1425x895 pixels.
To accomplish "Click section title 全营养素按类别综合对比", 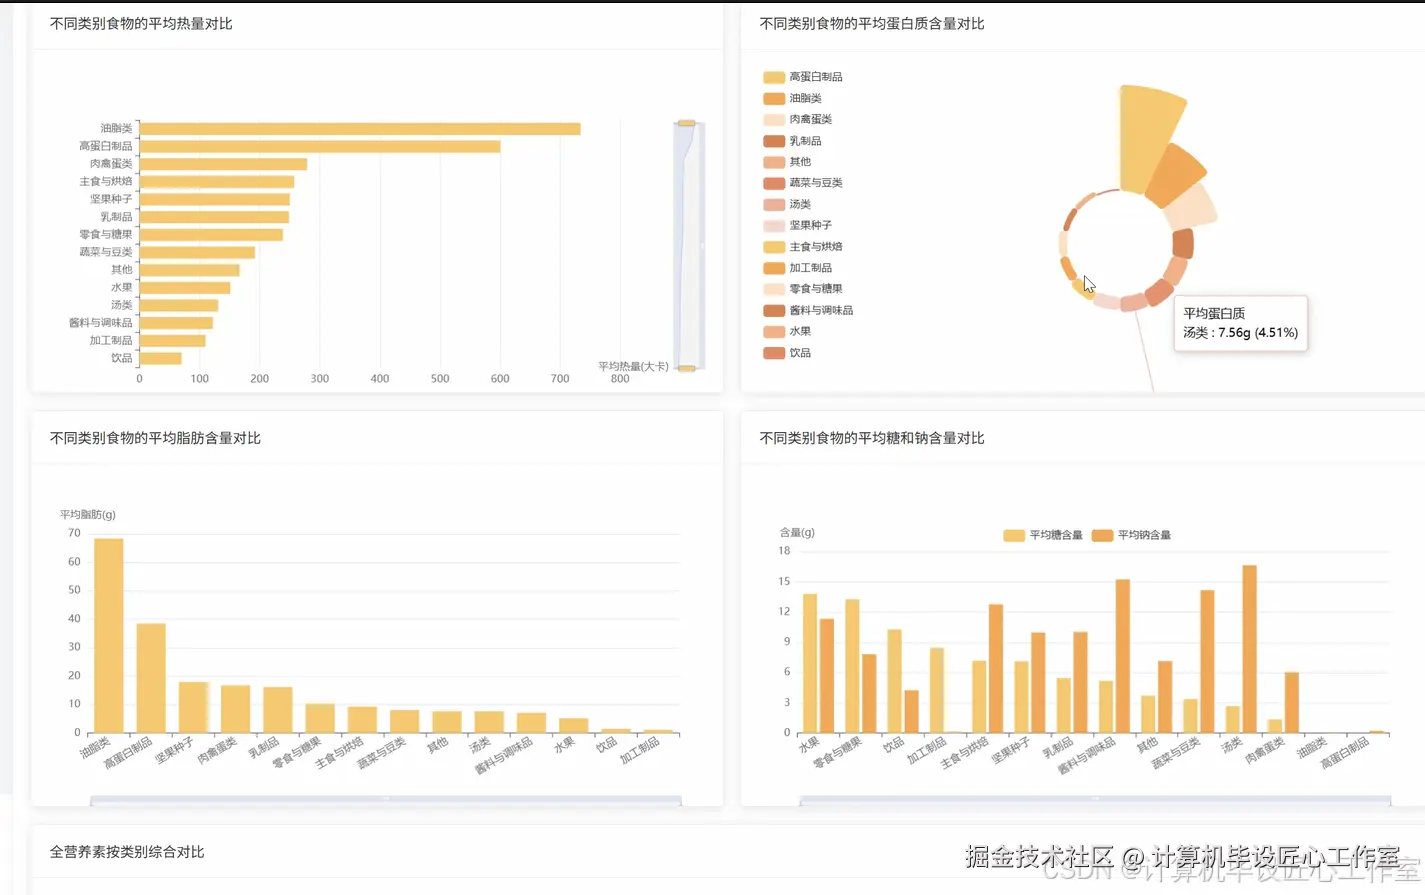I will pyautogui.click(x=127, y=852).
